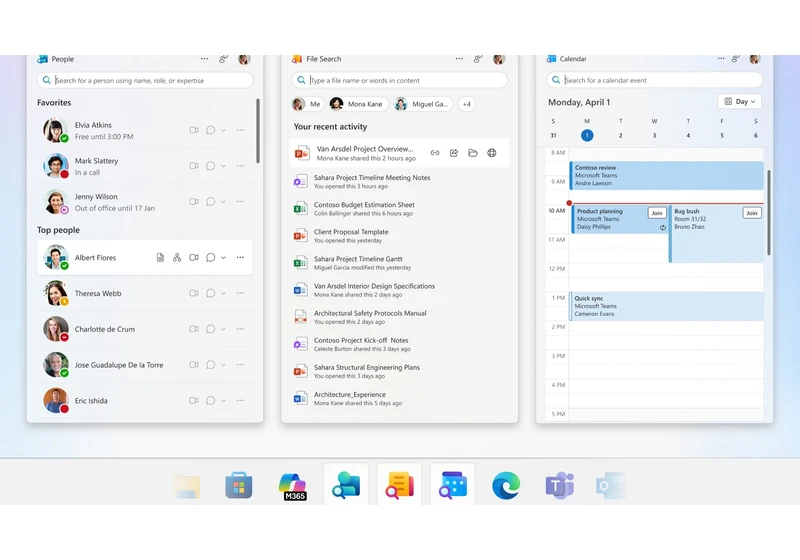Open the Day view dropdown
The height and width of the screenshot is (560, 800).
(x=740, y=101)
